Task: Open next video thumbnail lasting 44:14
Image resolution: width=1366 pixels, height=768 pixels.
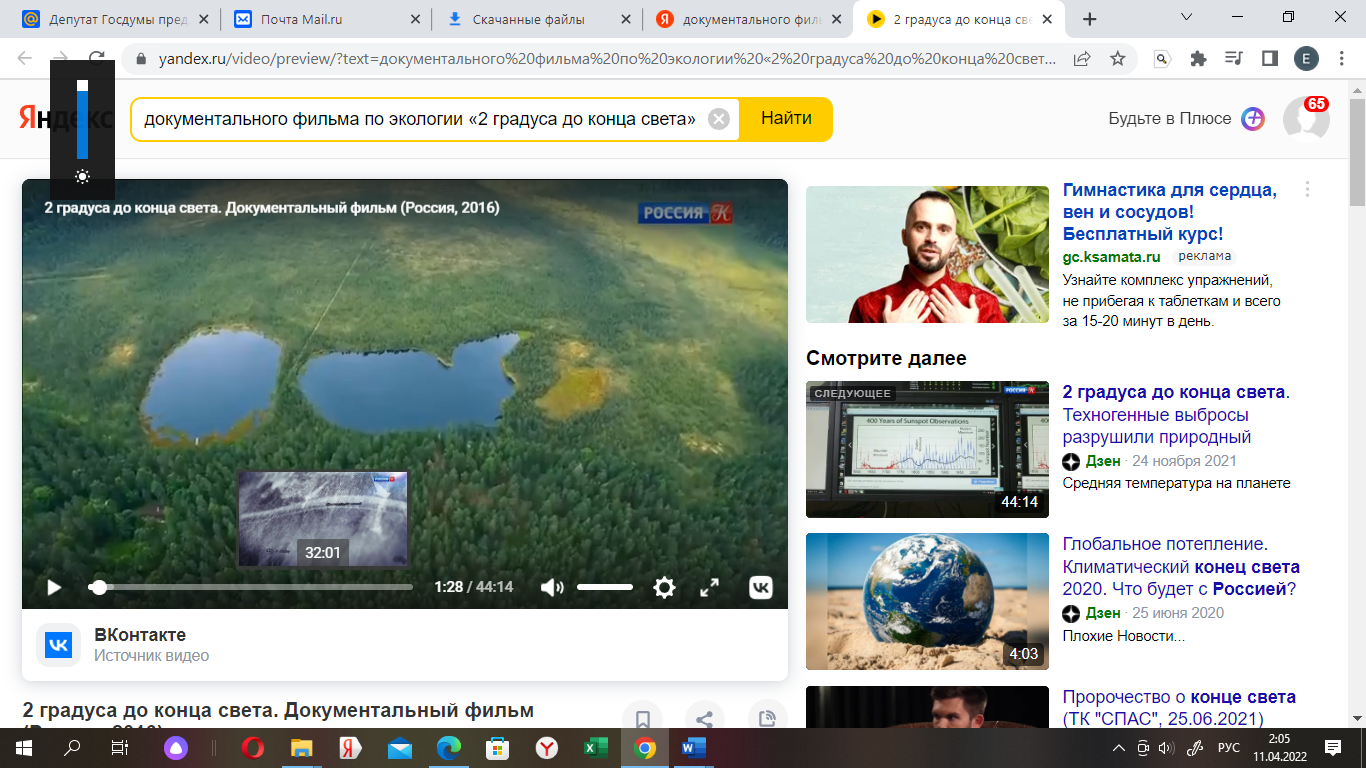Action: click(x=927, y=449)
